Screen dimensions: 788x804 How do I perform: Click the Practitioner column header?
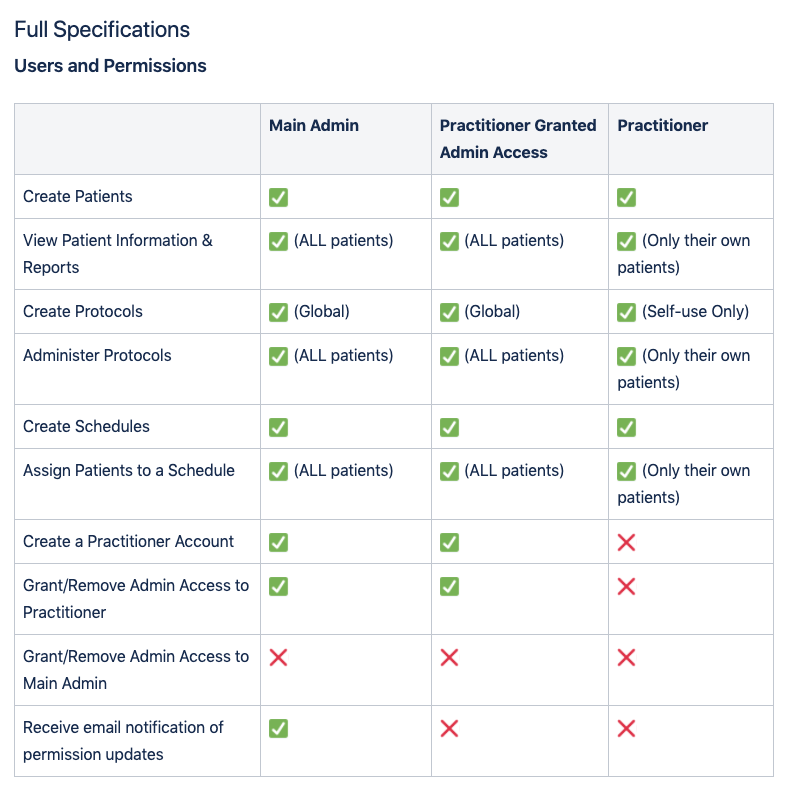662,125
